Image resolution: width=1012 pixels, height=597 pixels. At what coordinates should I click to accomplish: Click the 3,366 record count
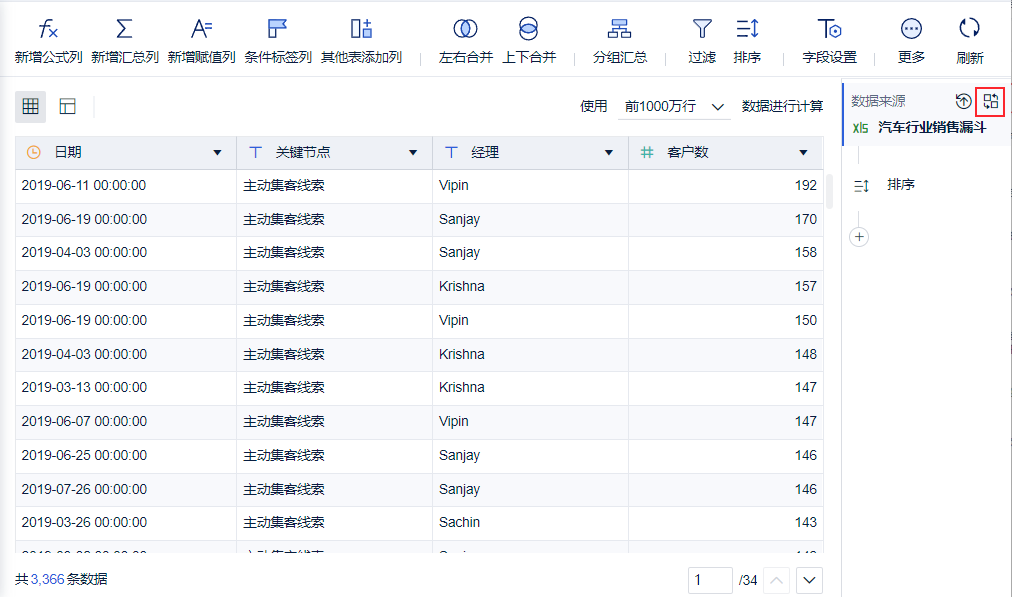47,579
